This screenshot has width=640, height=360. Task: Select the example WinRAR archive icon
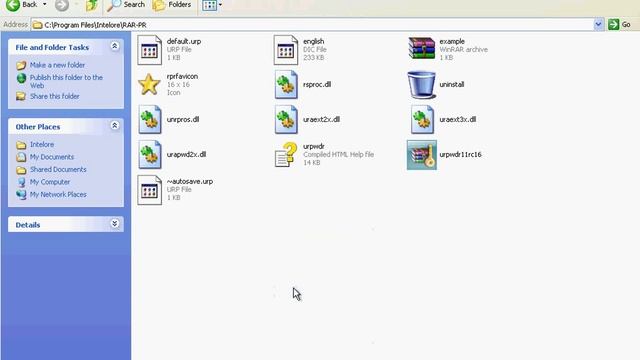click(x=422, y=49)
